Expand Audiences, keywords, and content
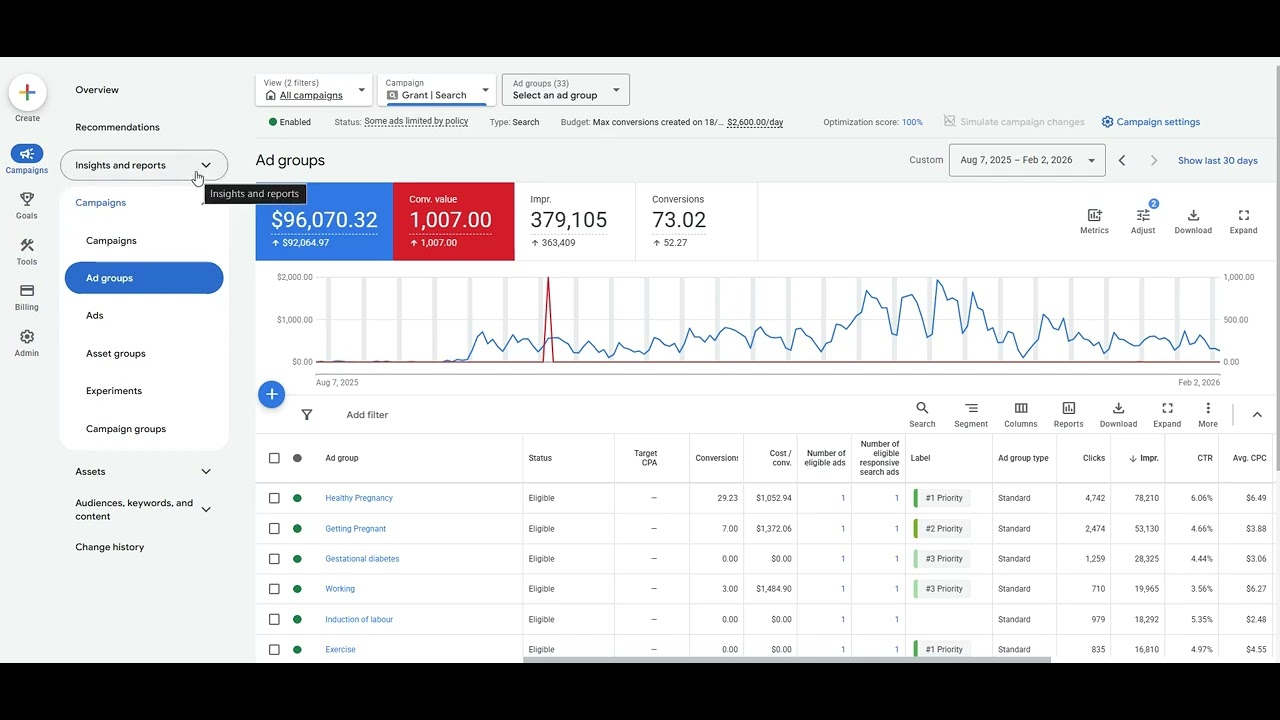 click(x=144, y=509)
